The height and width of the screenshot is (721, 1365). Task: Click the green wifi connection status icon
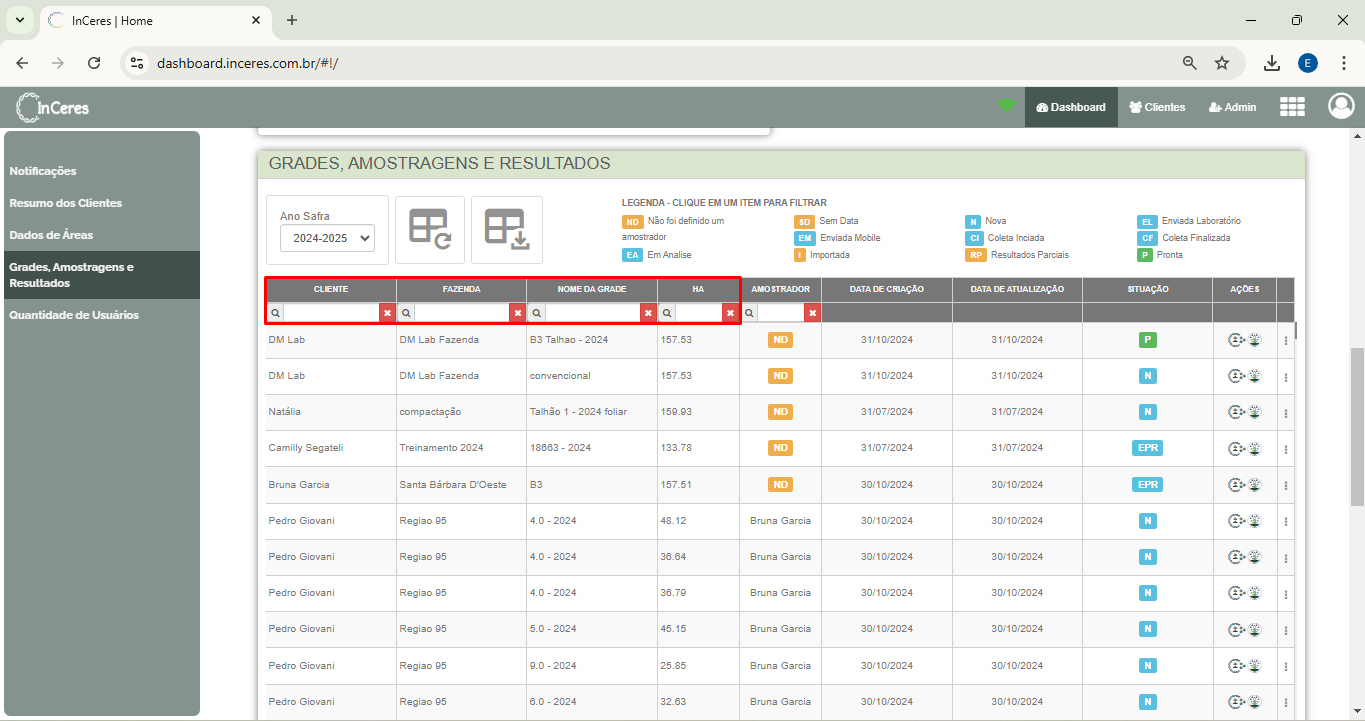[x=1005, y=106]
